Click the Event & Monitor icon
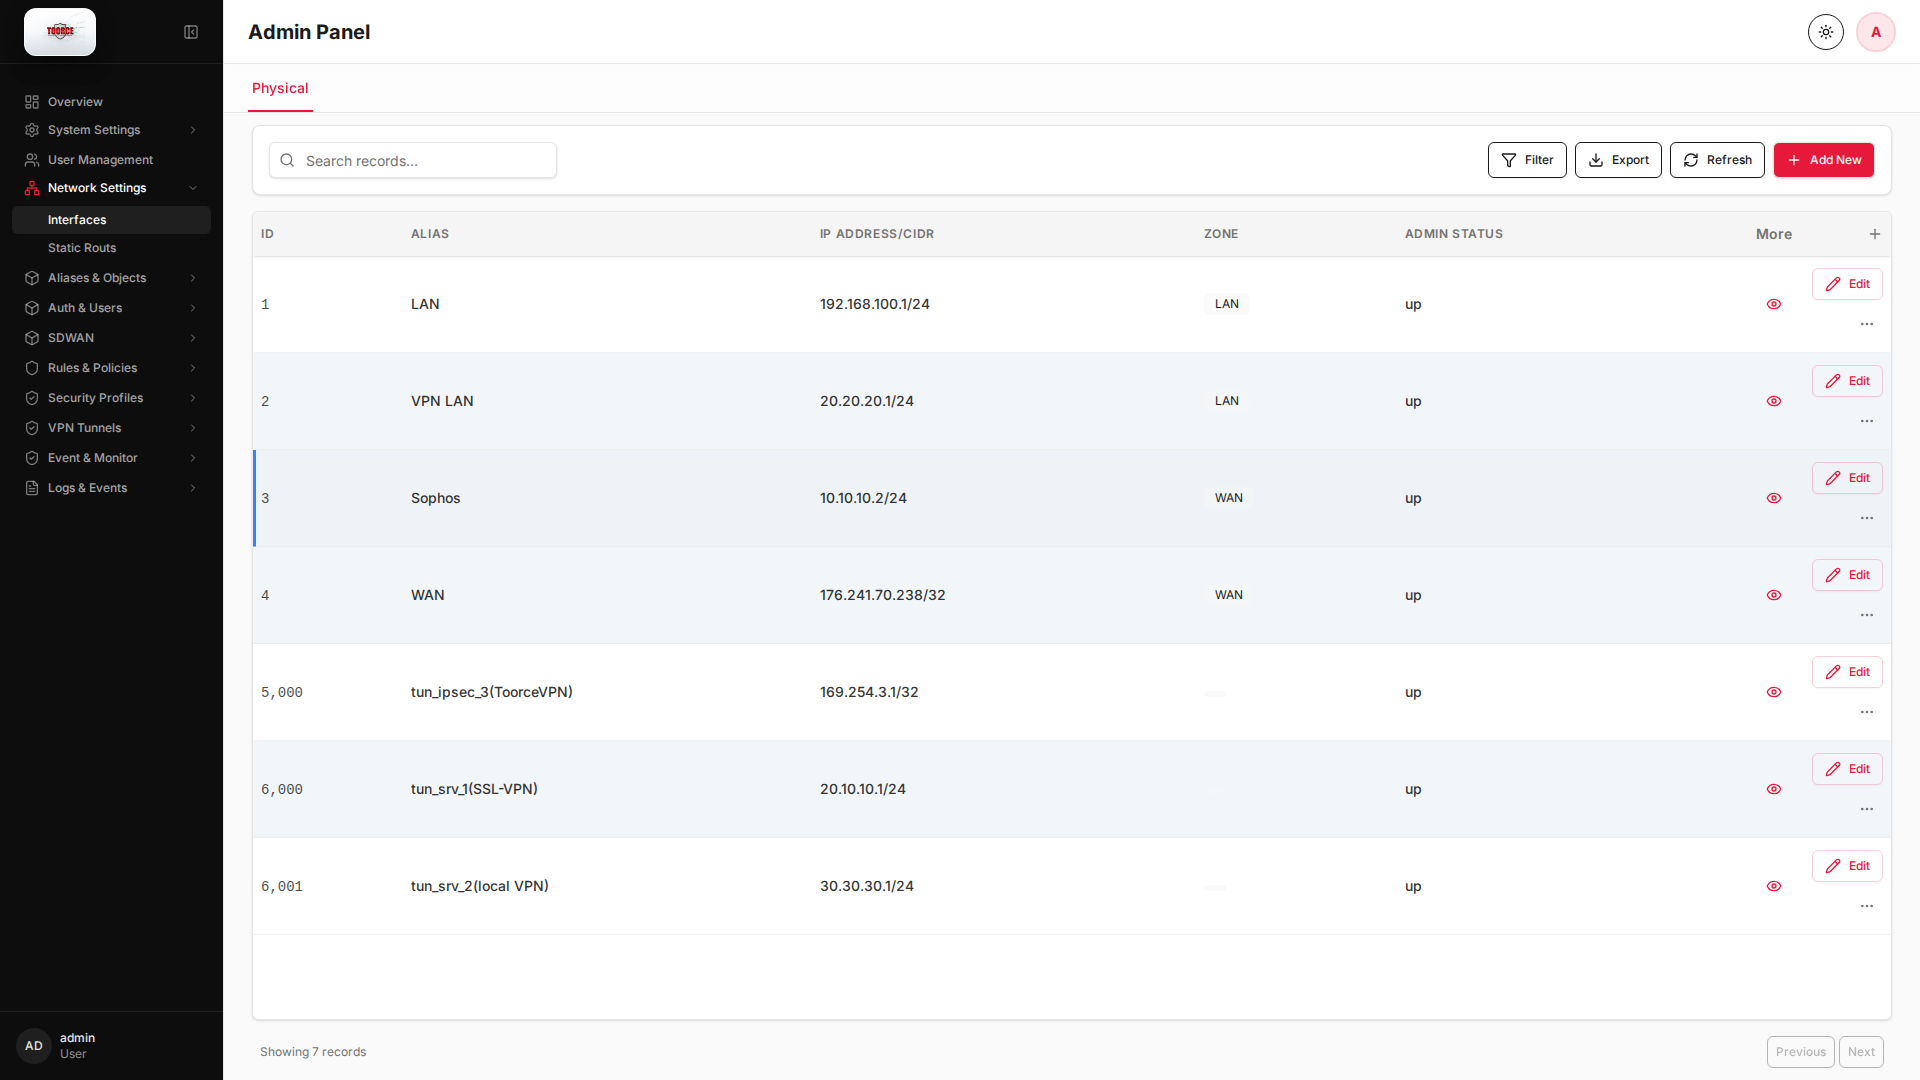This screenshot has height=1080, width=1920. point(32,458)
